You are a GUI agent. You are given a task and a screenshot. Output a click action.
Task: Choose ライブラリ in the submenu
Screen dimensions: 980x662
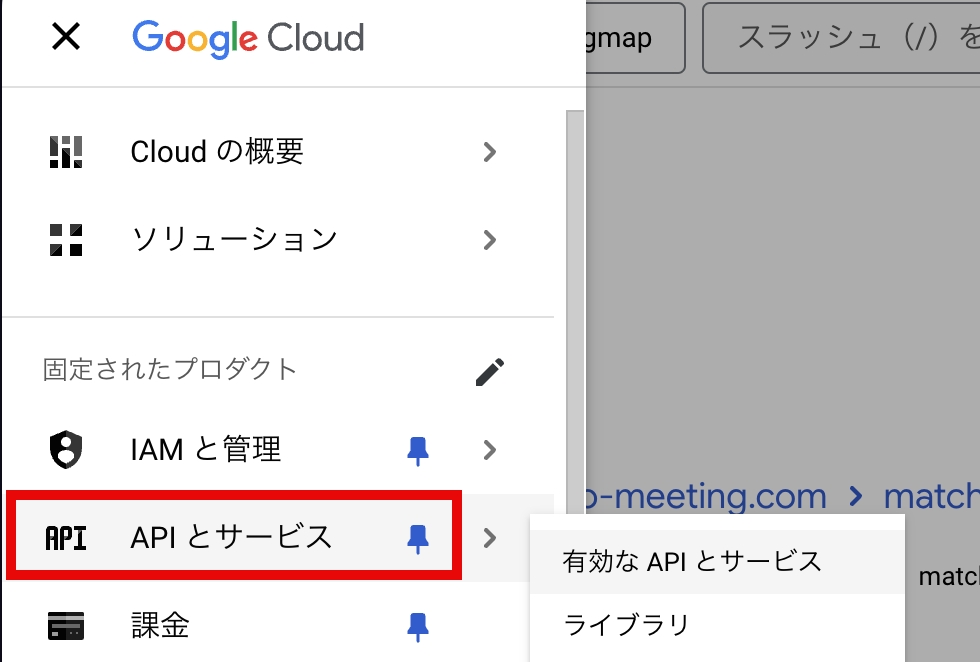pyautogui.click(x=627, y=626)
